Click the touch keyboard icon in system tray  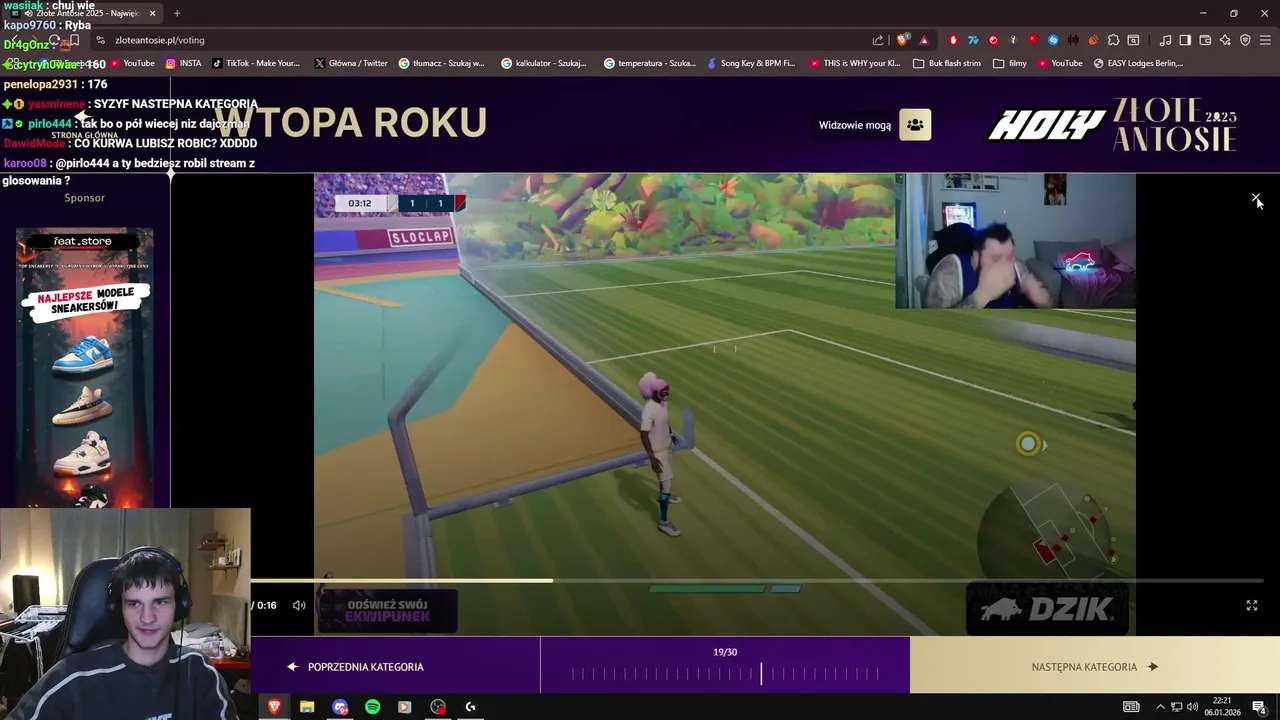click(1131, 707)
